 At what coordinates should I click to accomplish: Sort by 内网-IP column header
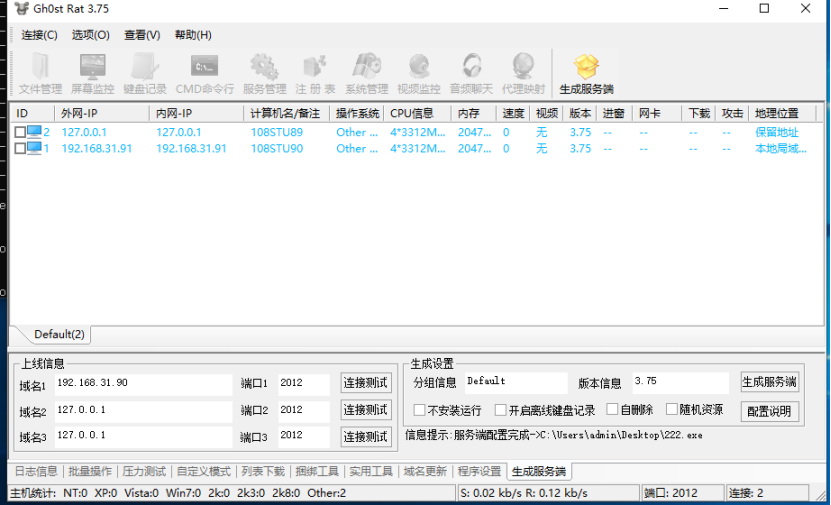pyautogui.click(x=197, y=113)
